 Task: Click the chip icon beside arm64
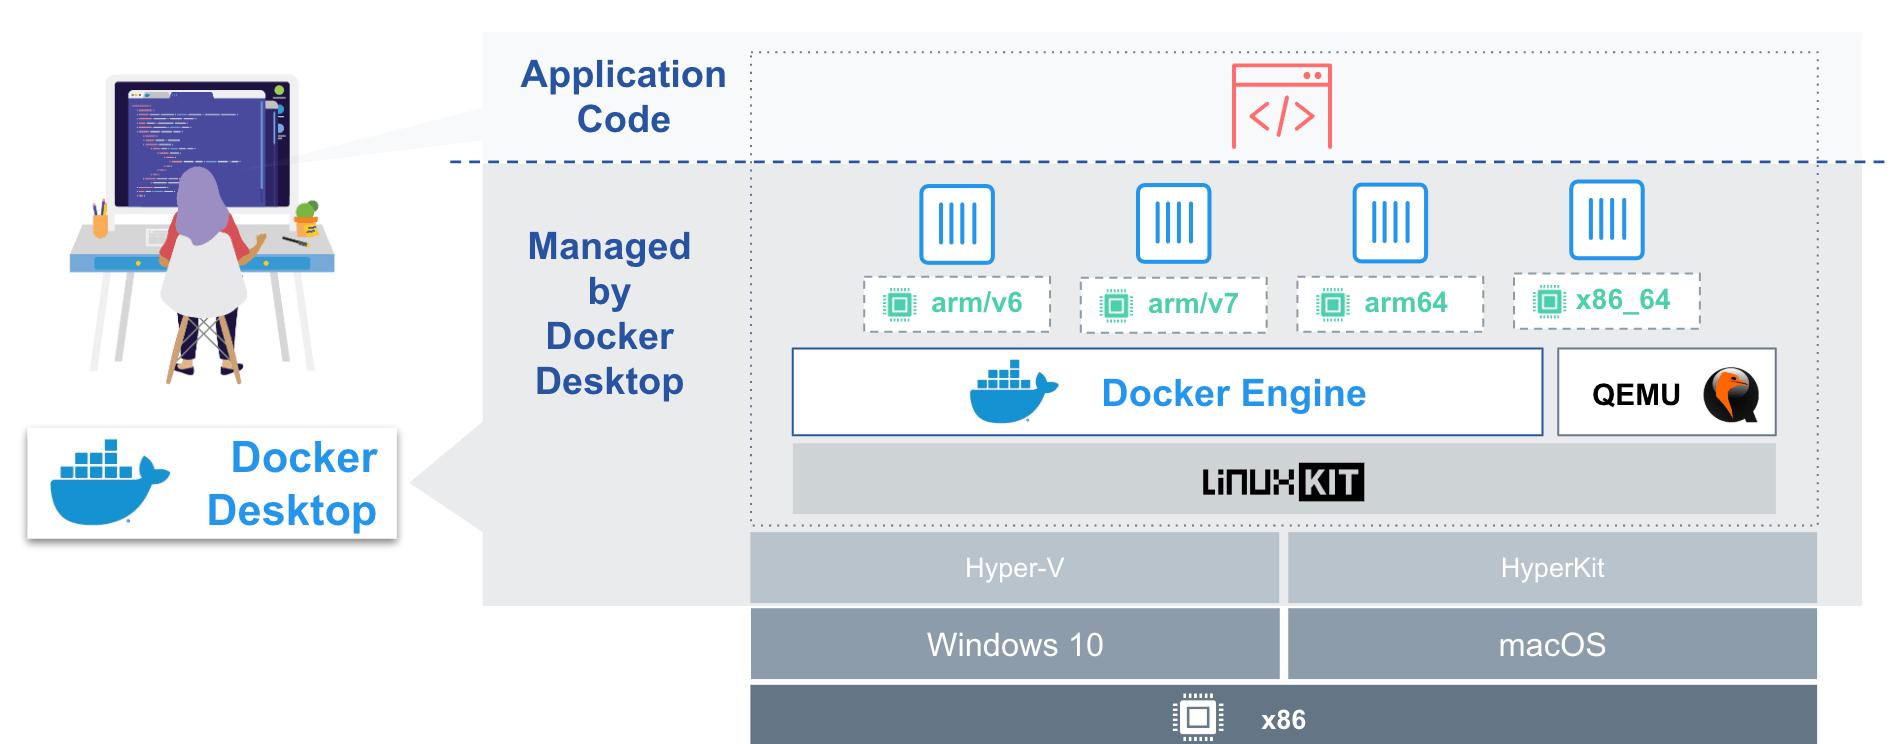pyautogui.click(x=1332, y=304)
